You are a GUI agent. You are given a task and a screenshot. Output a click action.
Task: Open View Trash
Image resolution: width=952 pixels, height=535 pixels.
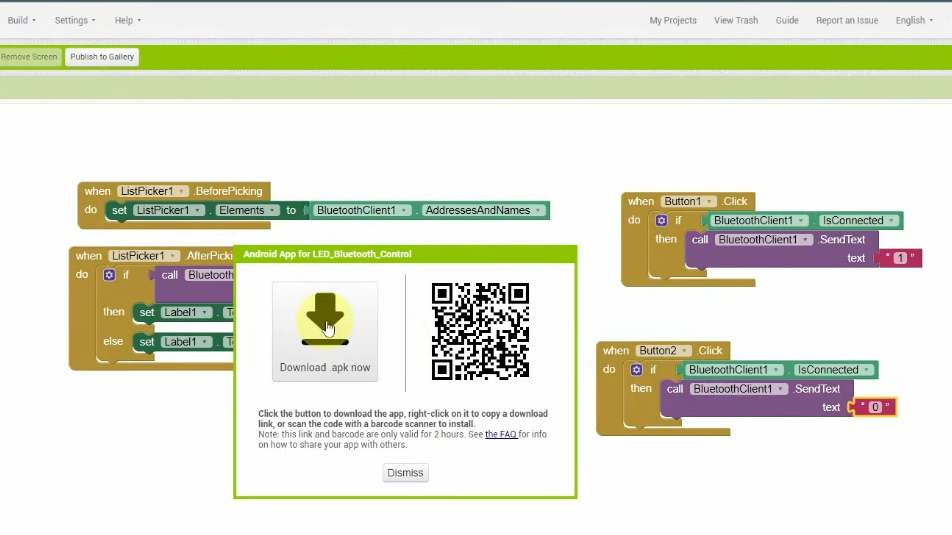tap(736, 20)
